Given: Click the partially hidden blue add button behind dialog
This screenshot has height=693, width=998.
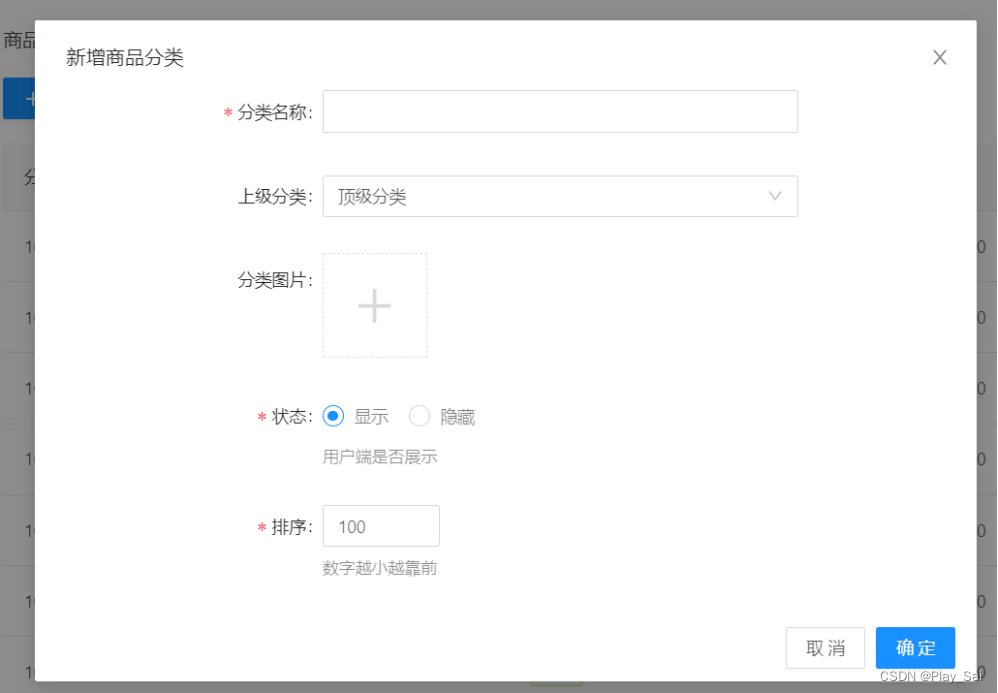Looking at the screenshot, I should coord(19,99).
